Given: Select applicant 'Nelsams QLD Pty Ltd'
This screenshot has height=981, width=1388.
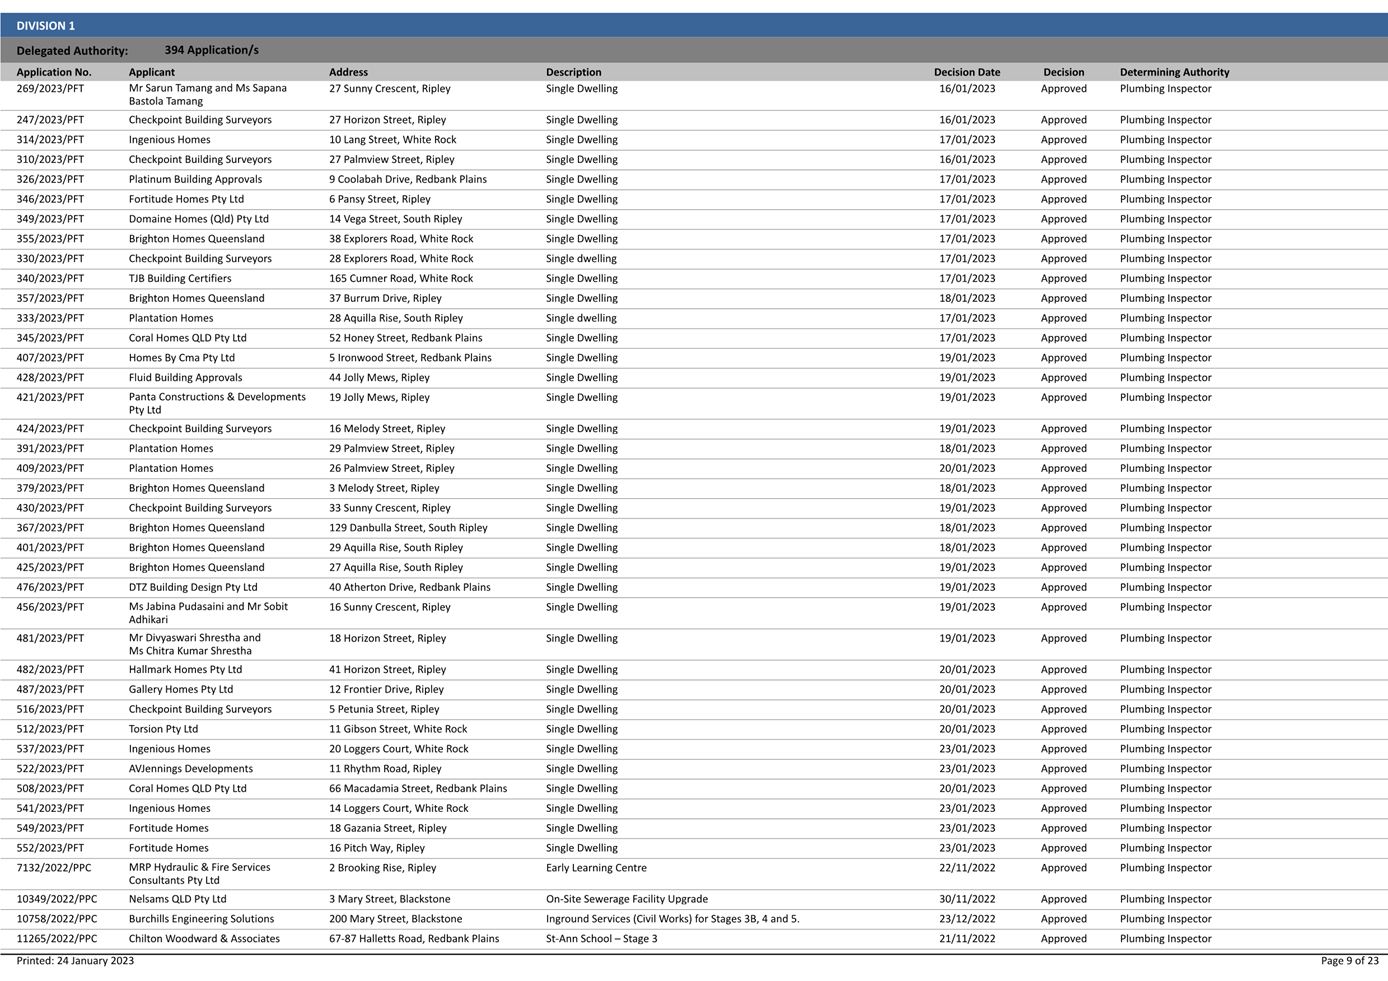Looking at the screenshot, I should tap(177, 899).
